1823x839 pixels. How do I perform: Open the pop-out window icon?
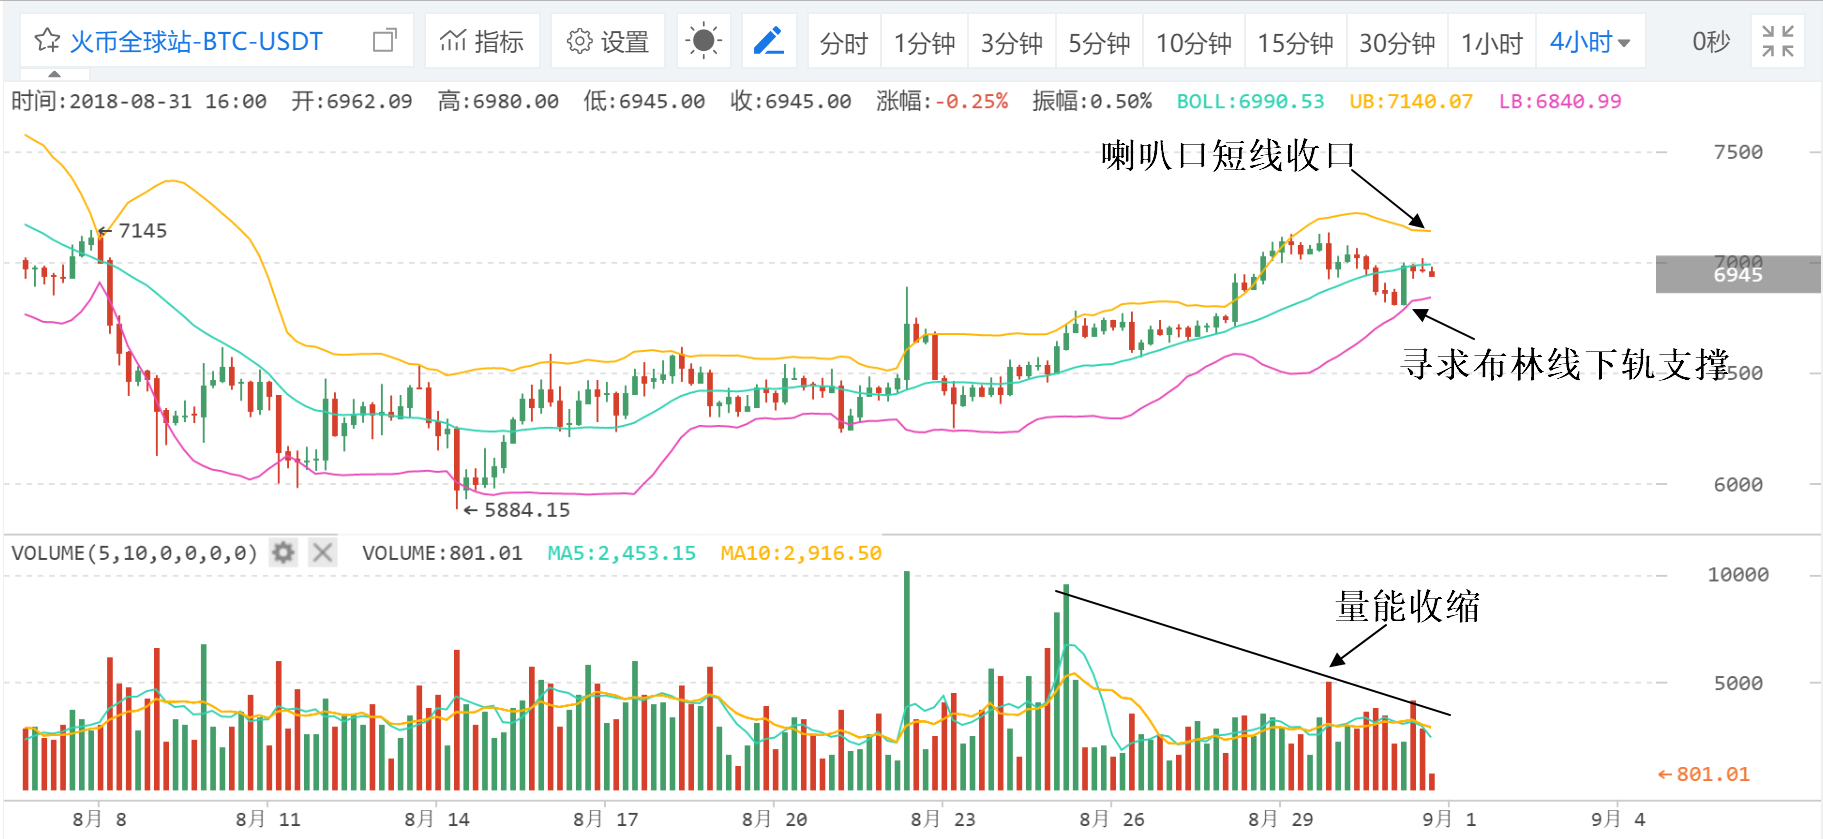(x=385, y=41)
